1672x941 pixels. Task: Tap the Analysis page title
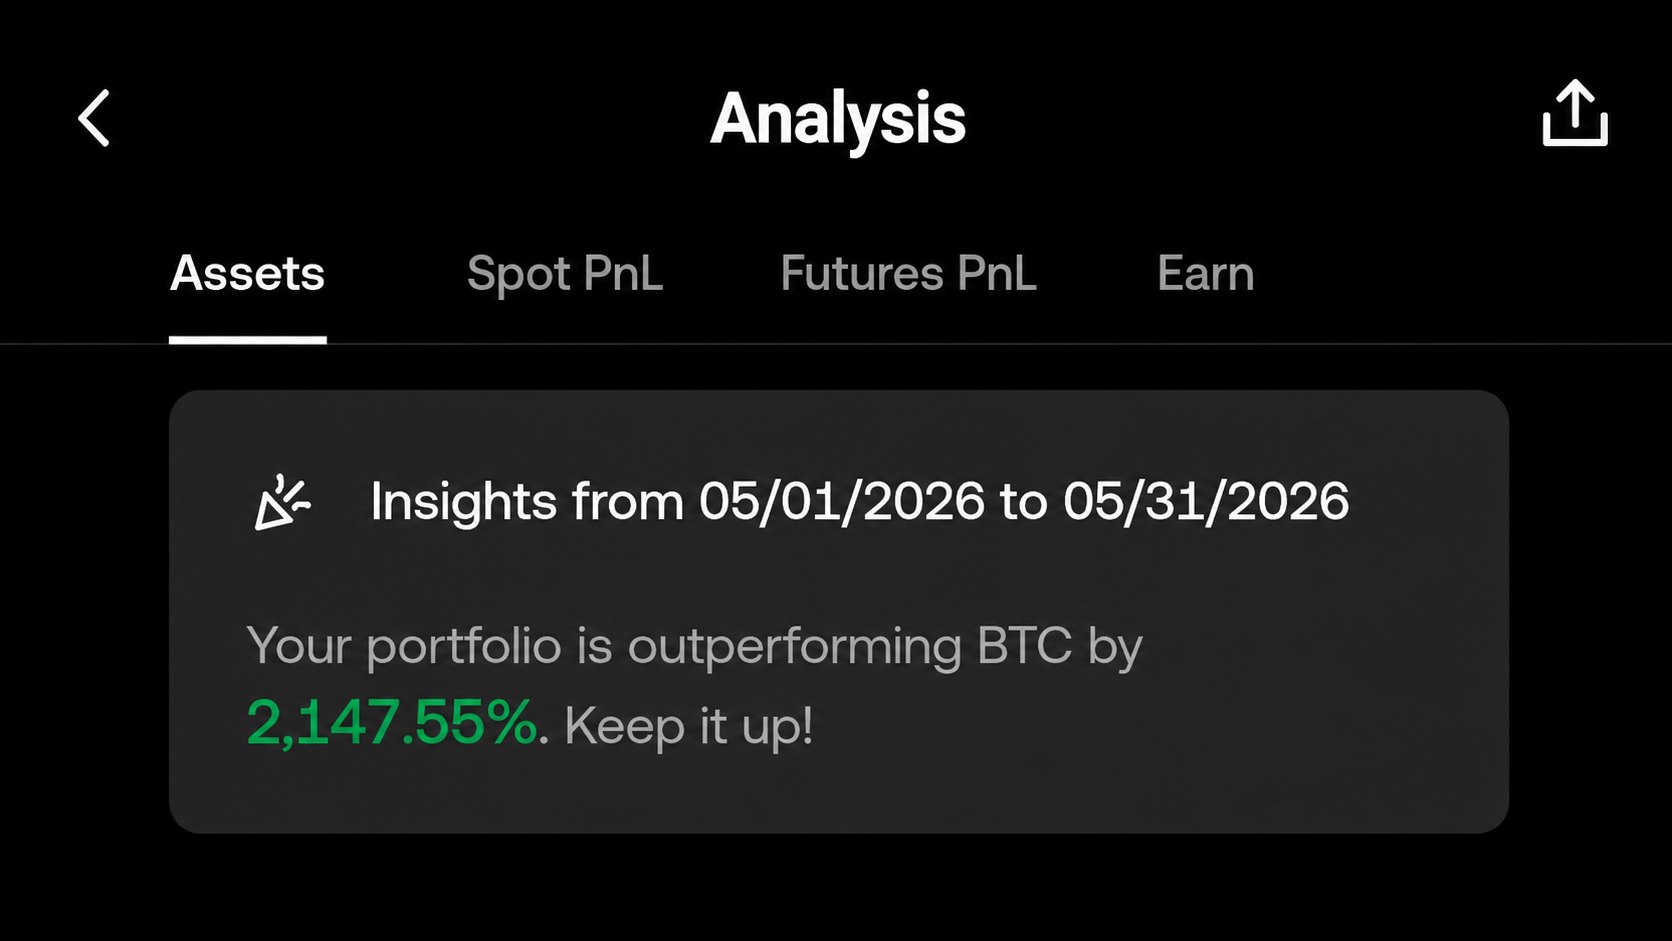tap(838, 119)
